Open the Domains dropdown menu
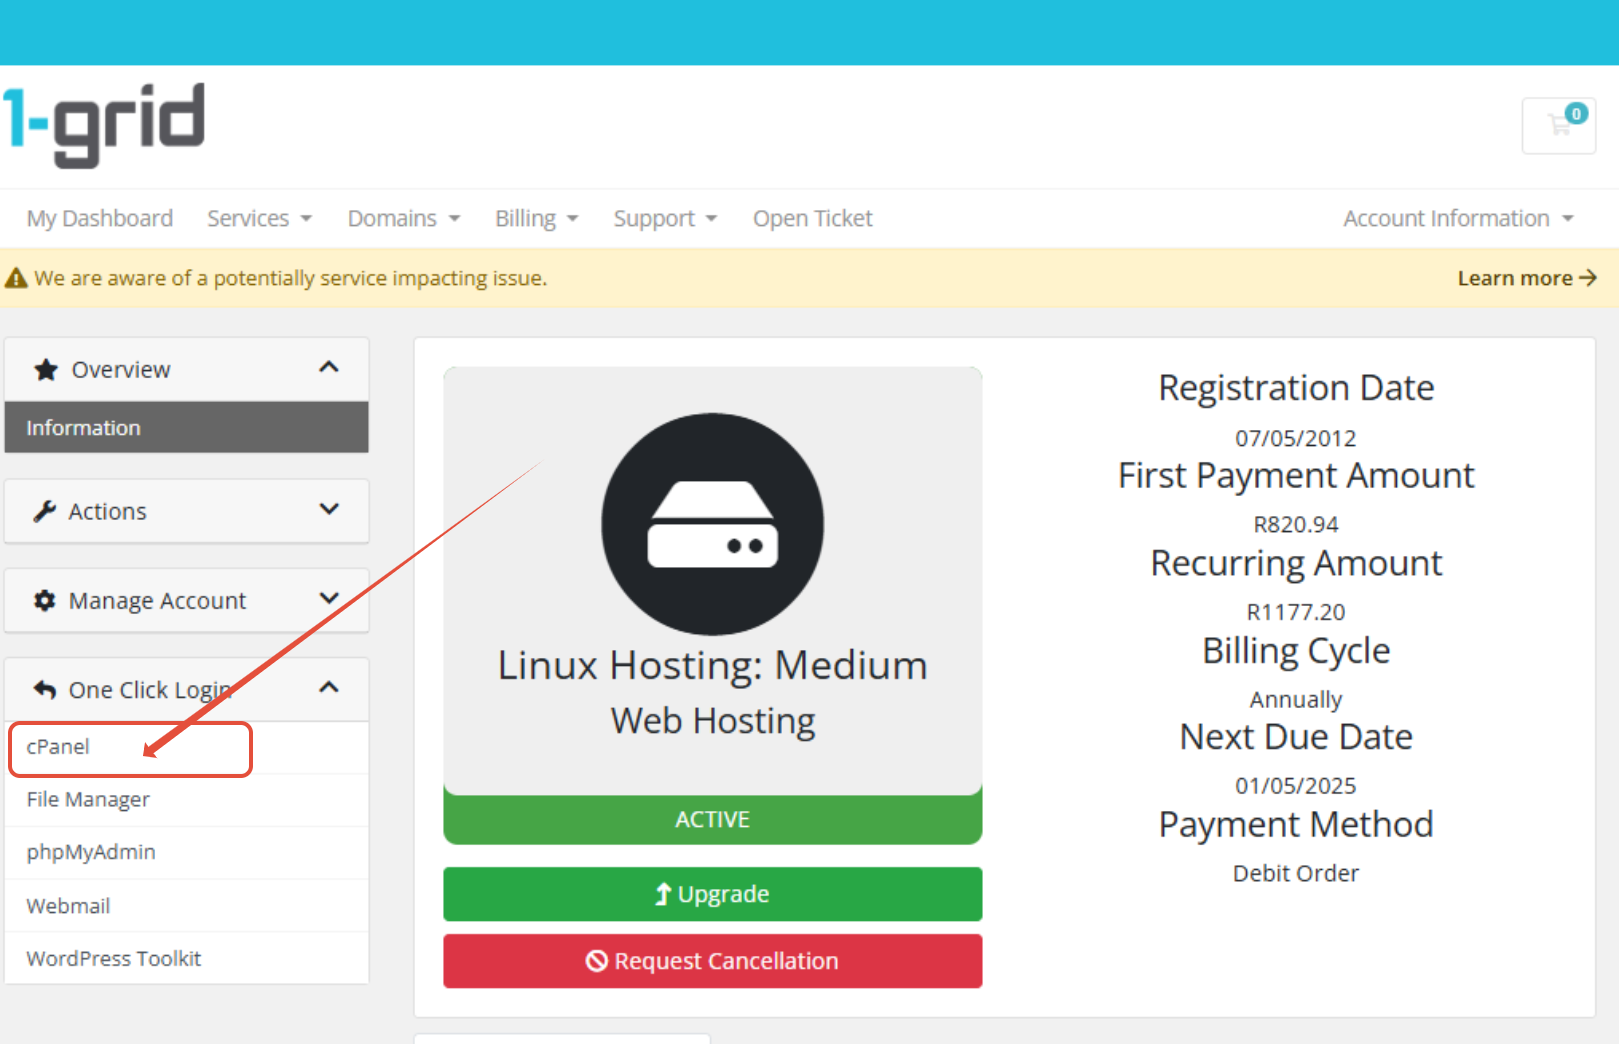Viewport: 1619px width, 1044px height. (x=404, y=218)
